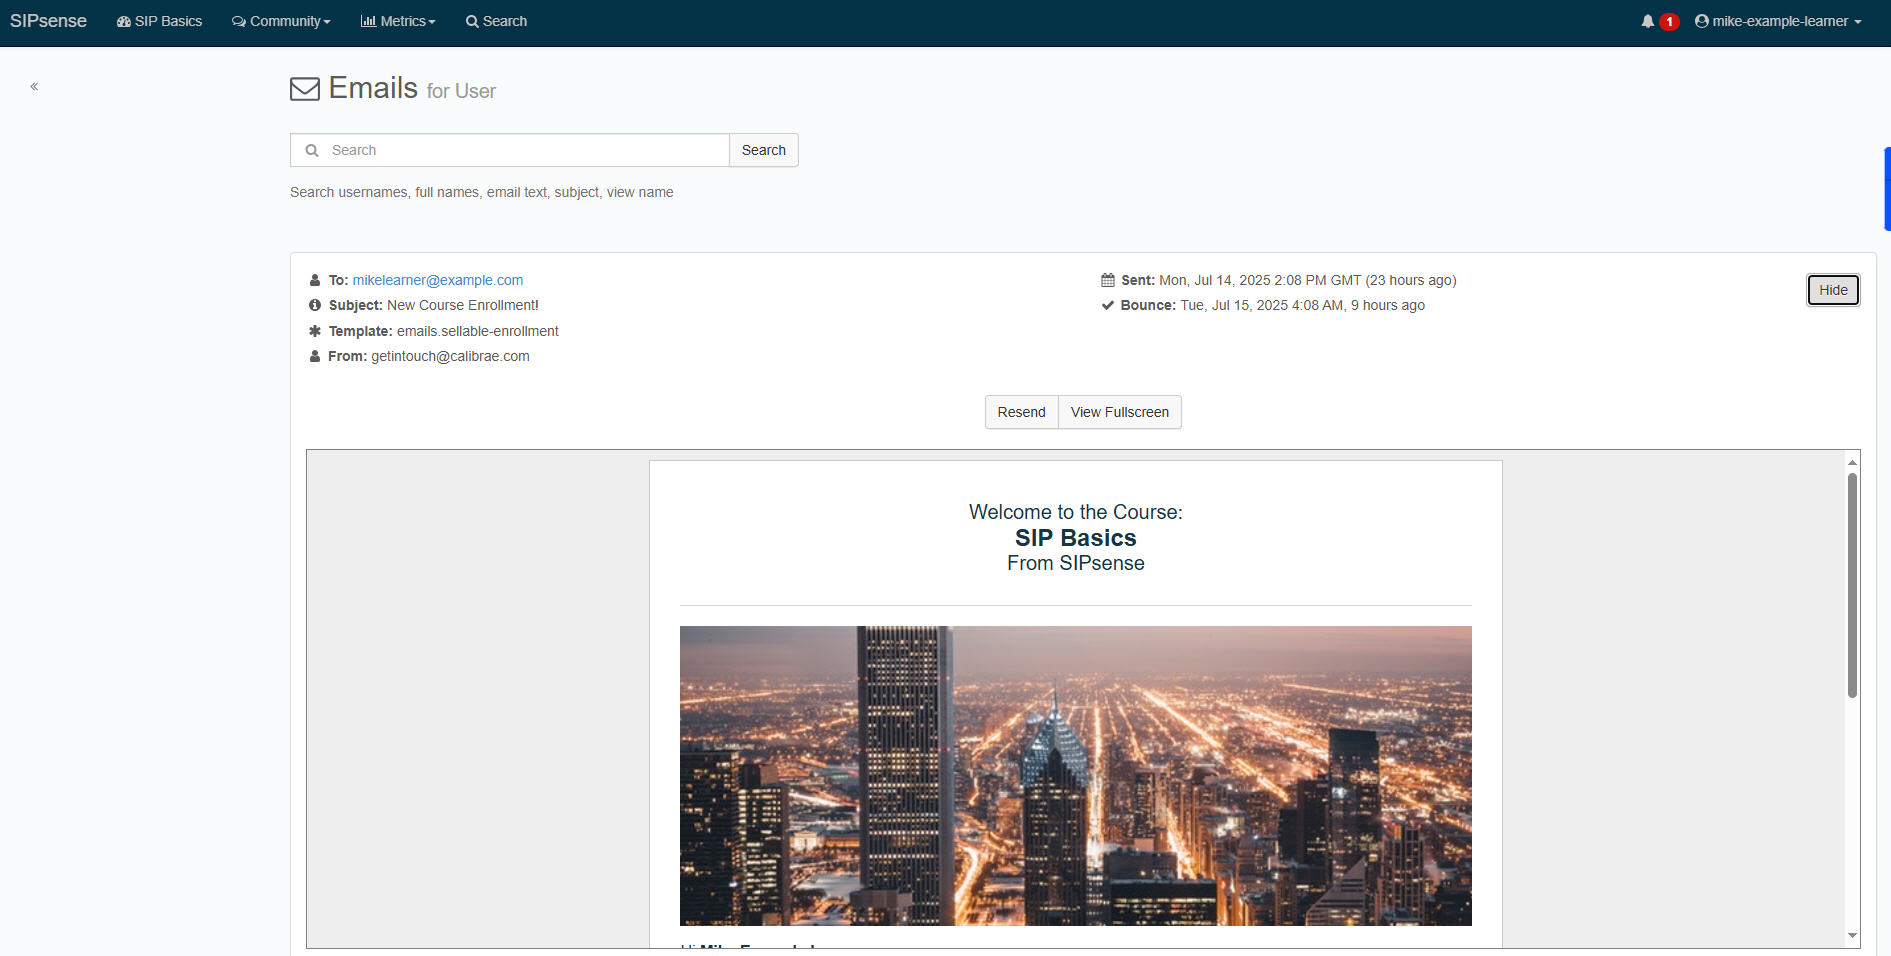Click the magnifier icon in search box
This screenshot has width=1891, height=956.
(312, 150)
